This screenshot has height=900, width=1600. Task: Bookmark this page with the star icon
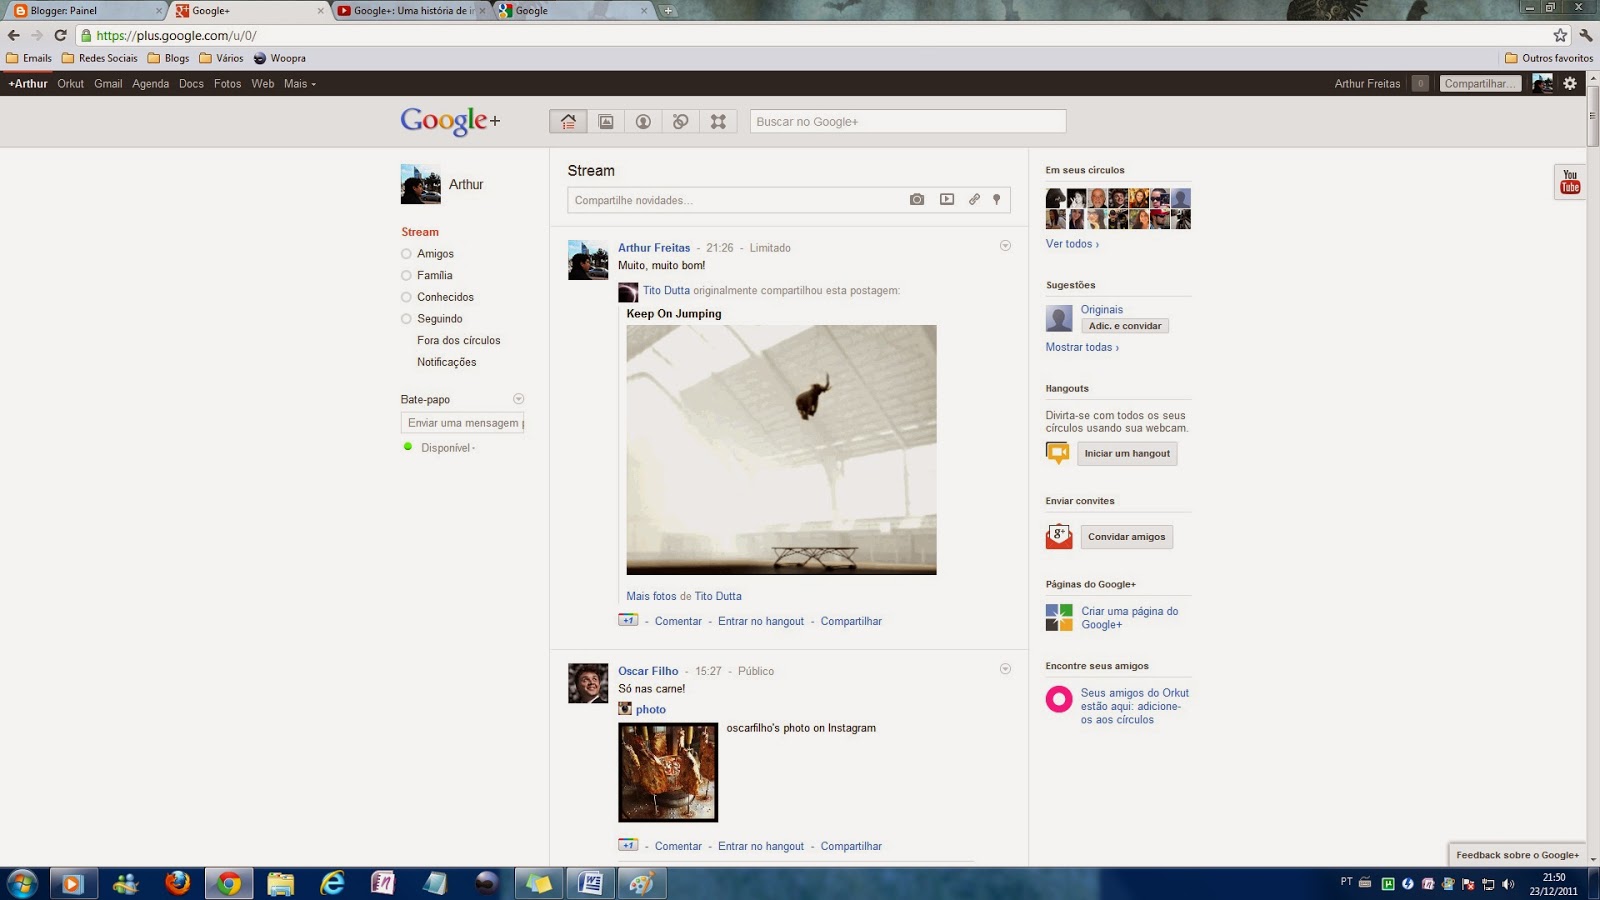click(1560, 35)
